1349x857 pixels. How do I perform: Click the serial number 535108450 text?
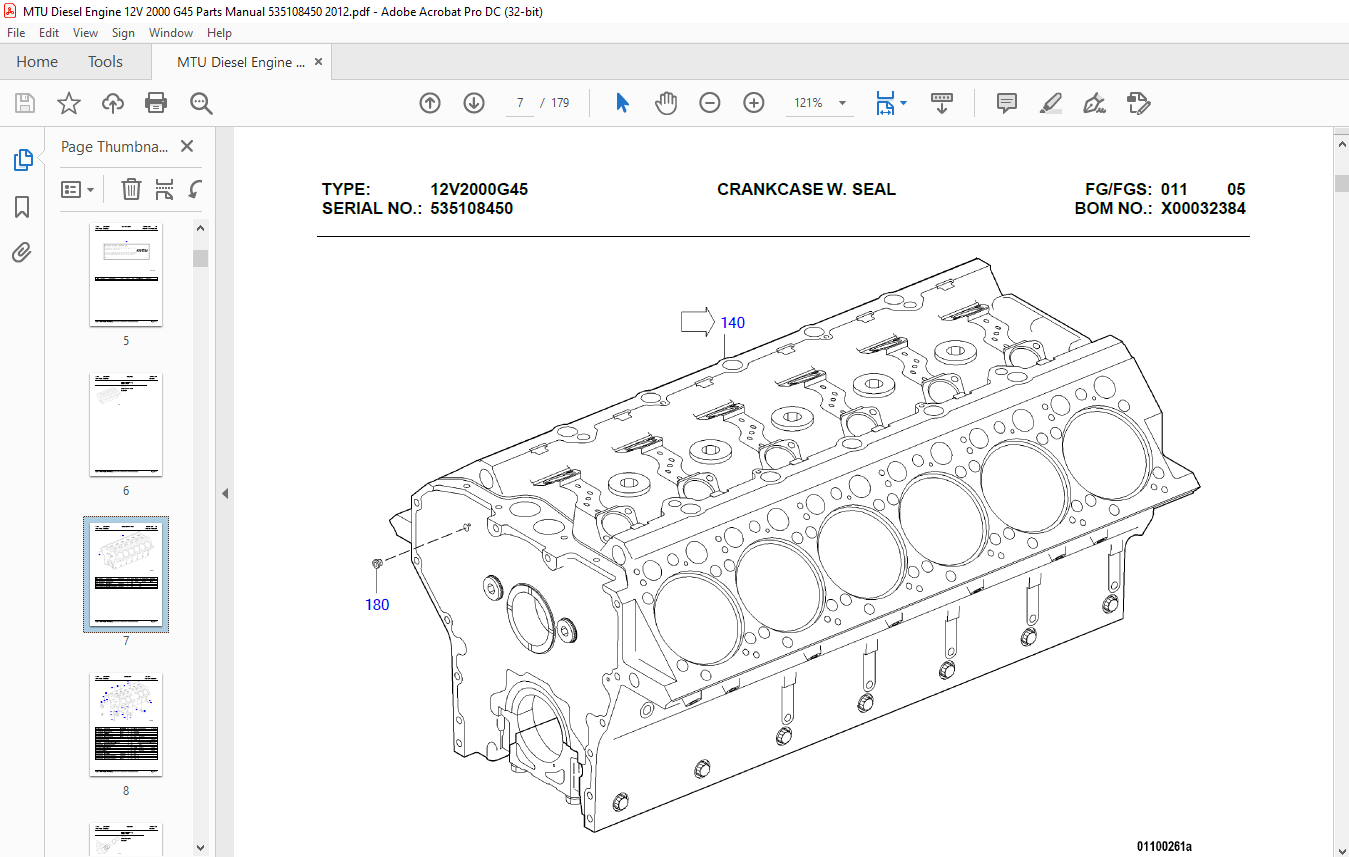pyautogui.click(x=472, y=209)
